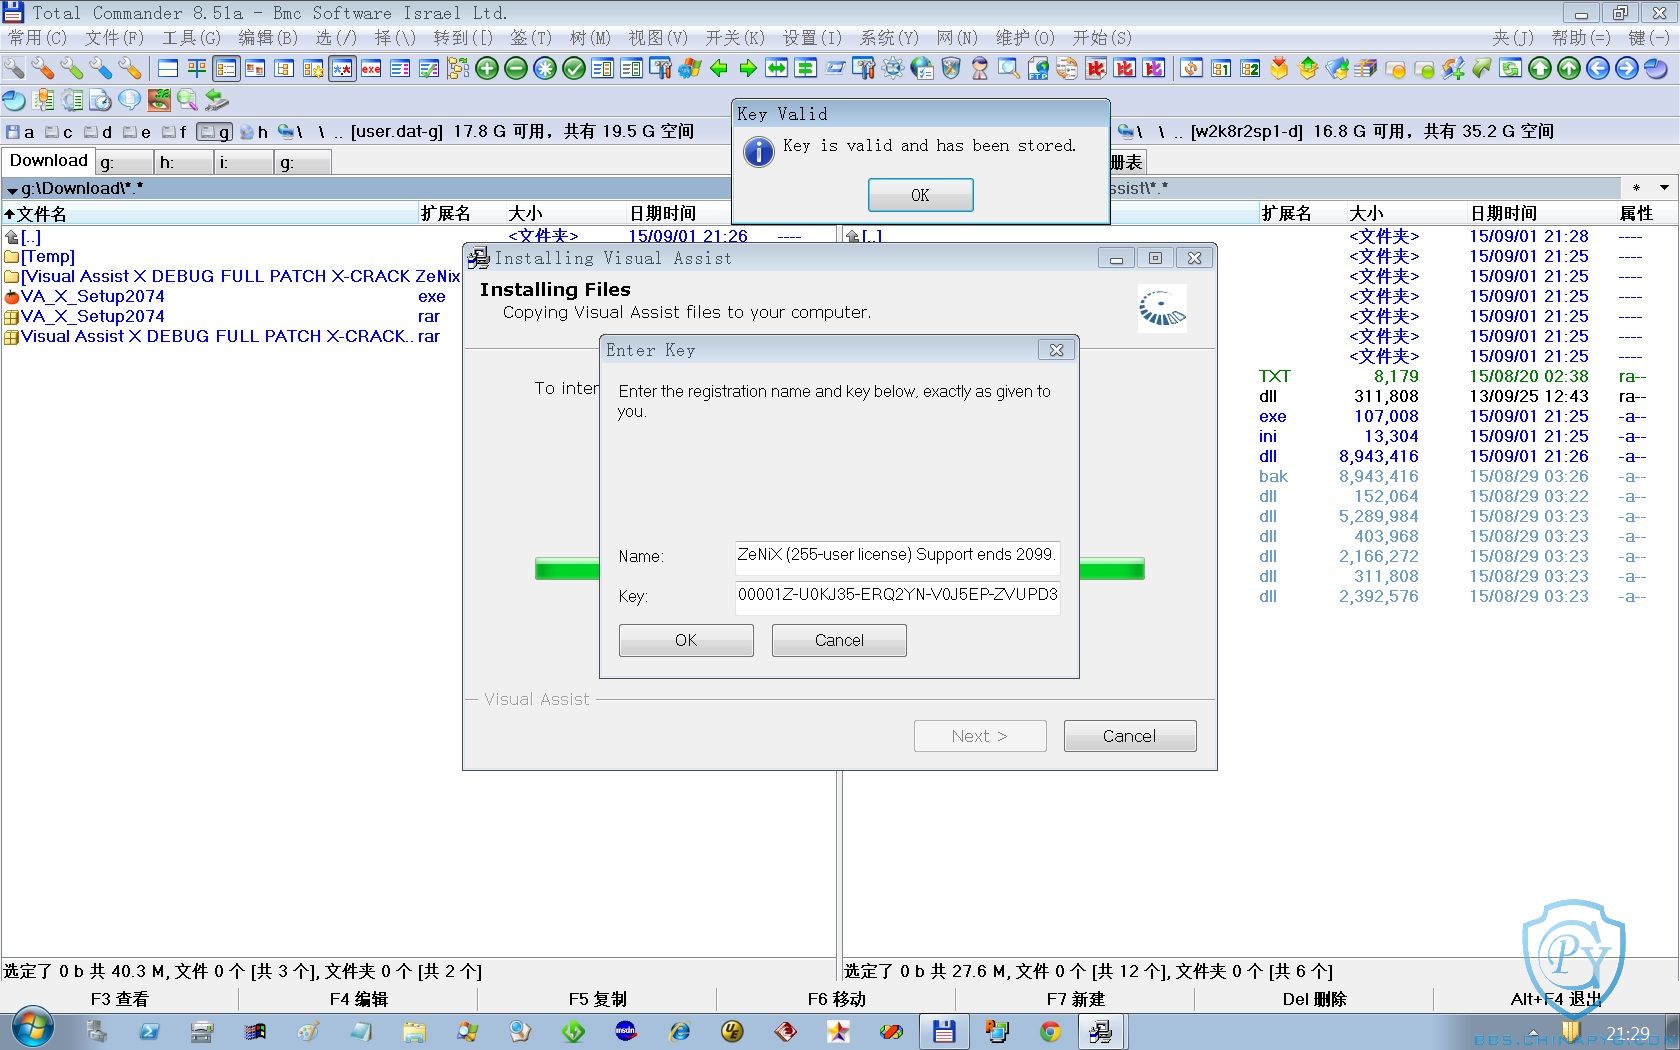The width and height of the screenshot is (1680, 1050).
Task: Switch to the i: folder tab
Action: [x=243, y=162]
